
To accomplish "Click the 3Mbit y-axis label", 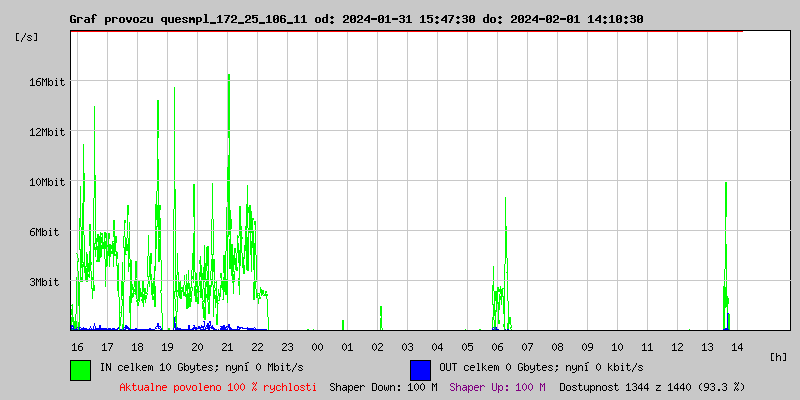I will (x=46, y=282).
